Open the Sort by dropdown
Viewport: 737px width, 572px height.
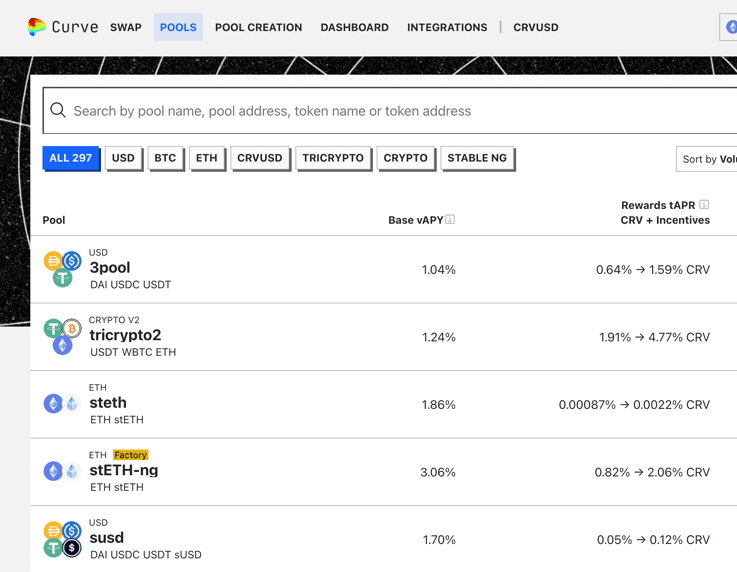(707, 159)
